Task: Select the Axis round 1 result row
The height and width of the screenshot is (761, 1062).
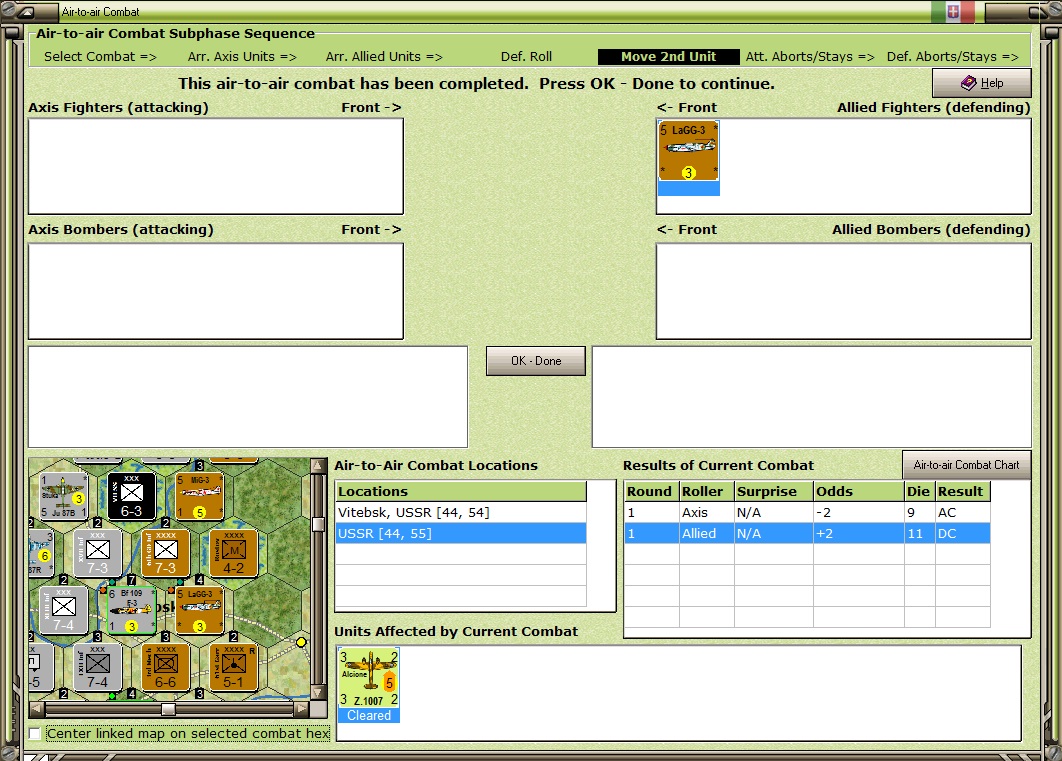Action: (x=807, y=513)
